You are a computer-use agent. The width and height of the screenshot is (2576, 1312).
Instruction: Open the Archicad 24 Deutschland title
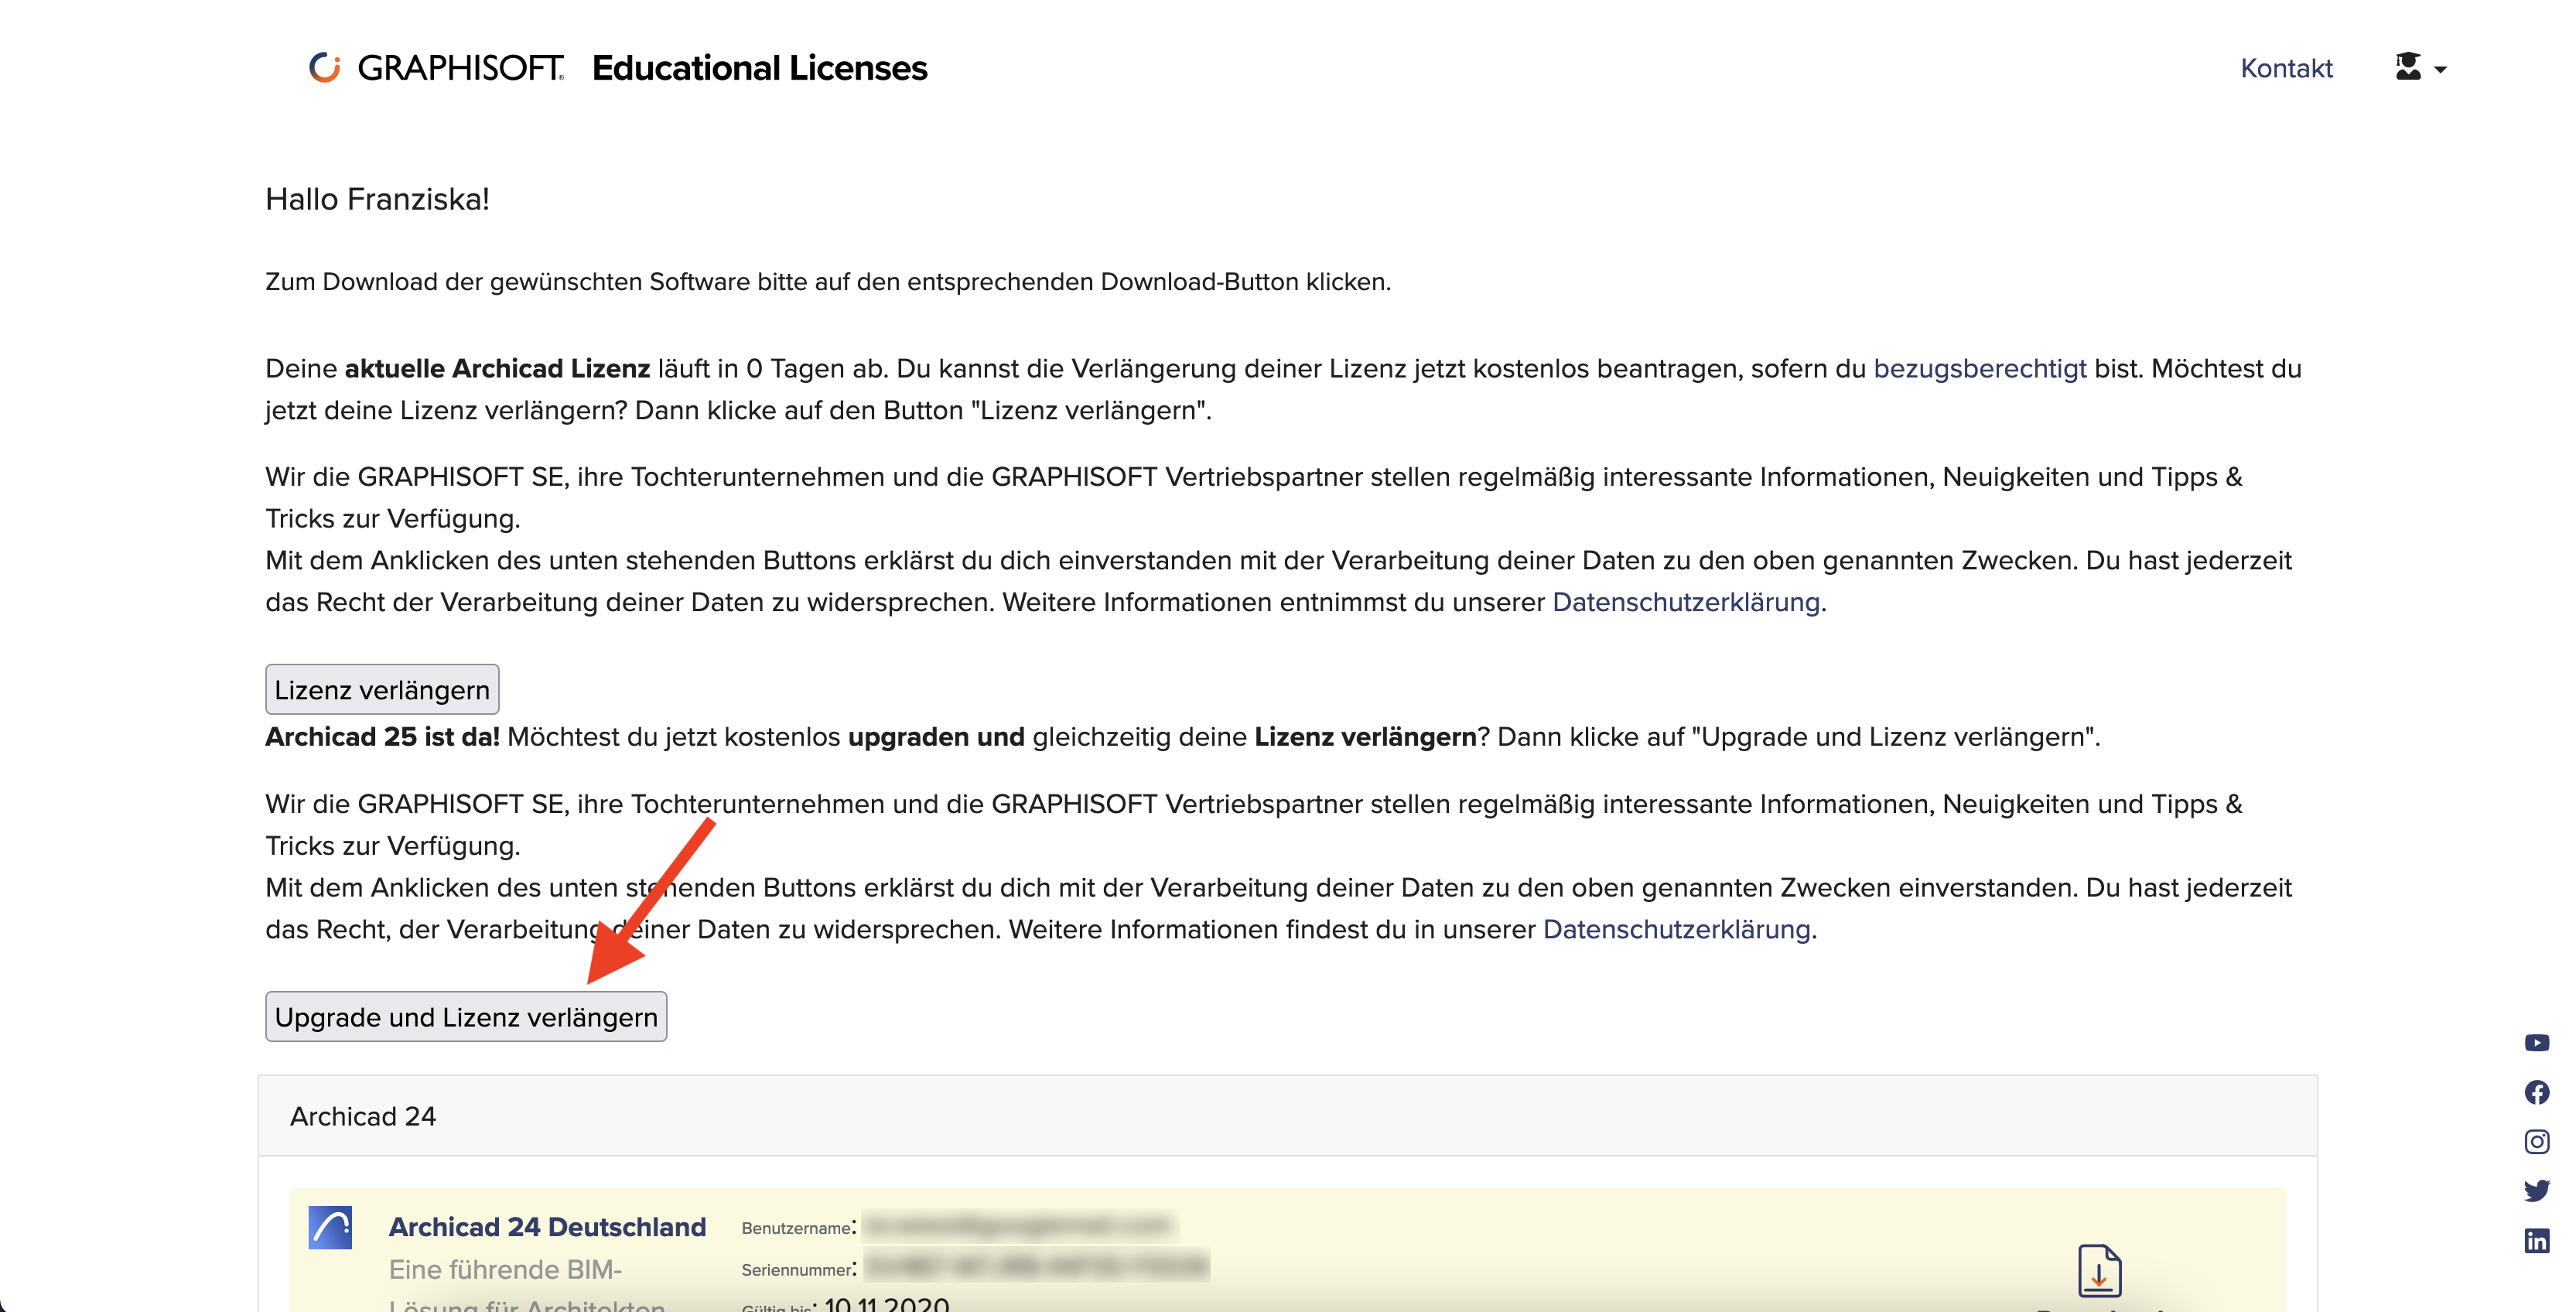[547, 1227]
